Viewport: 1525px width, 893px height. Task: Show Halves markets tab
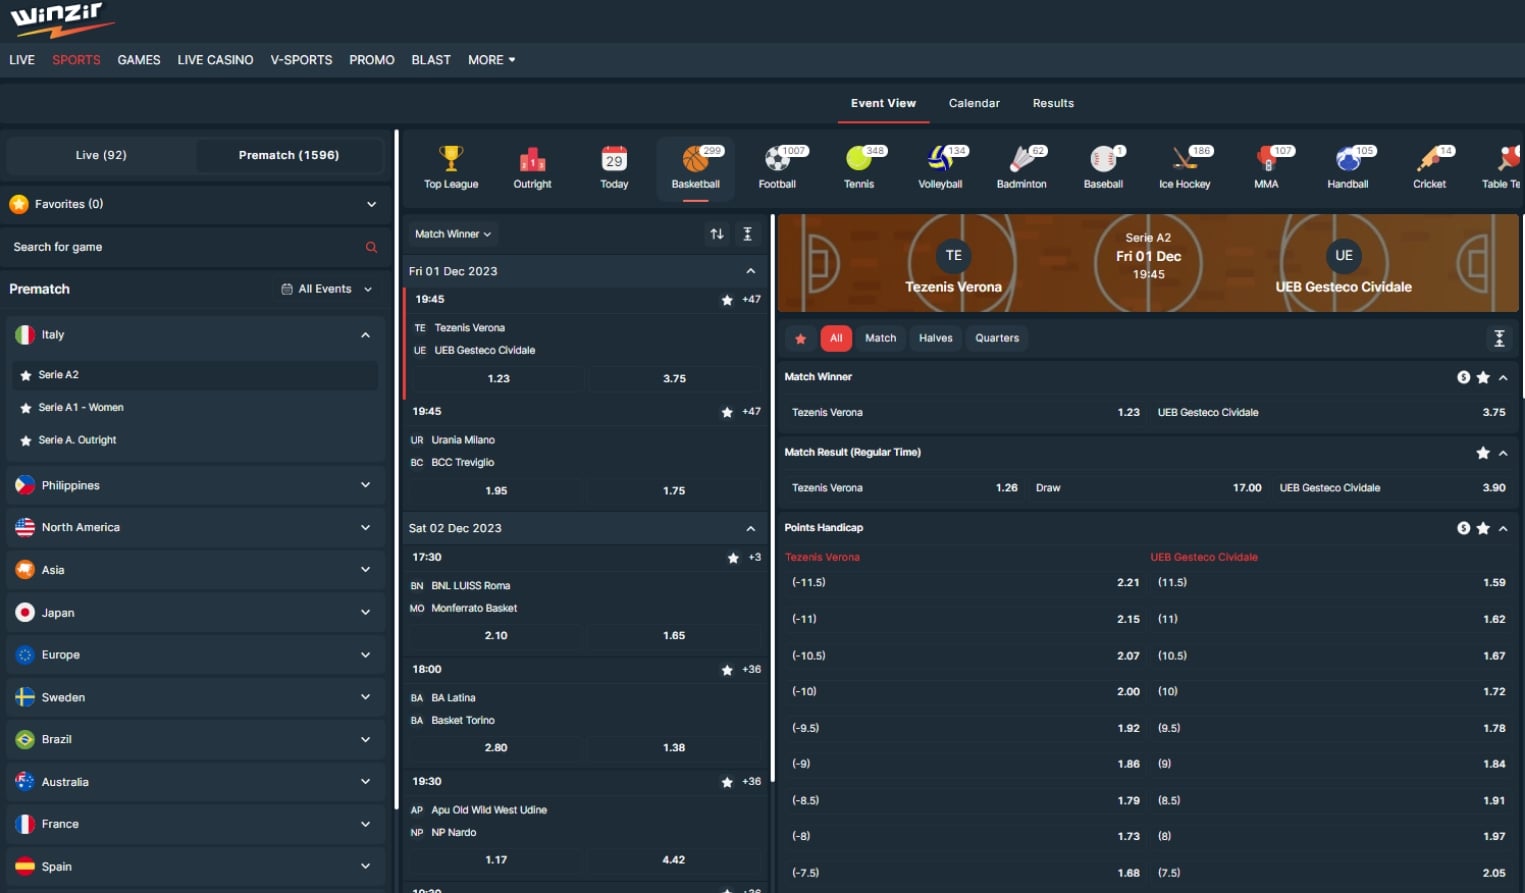coord(936,338)
